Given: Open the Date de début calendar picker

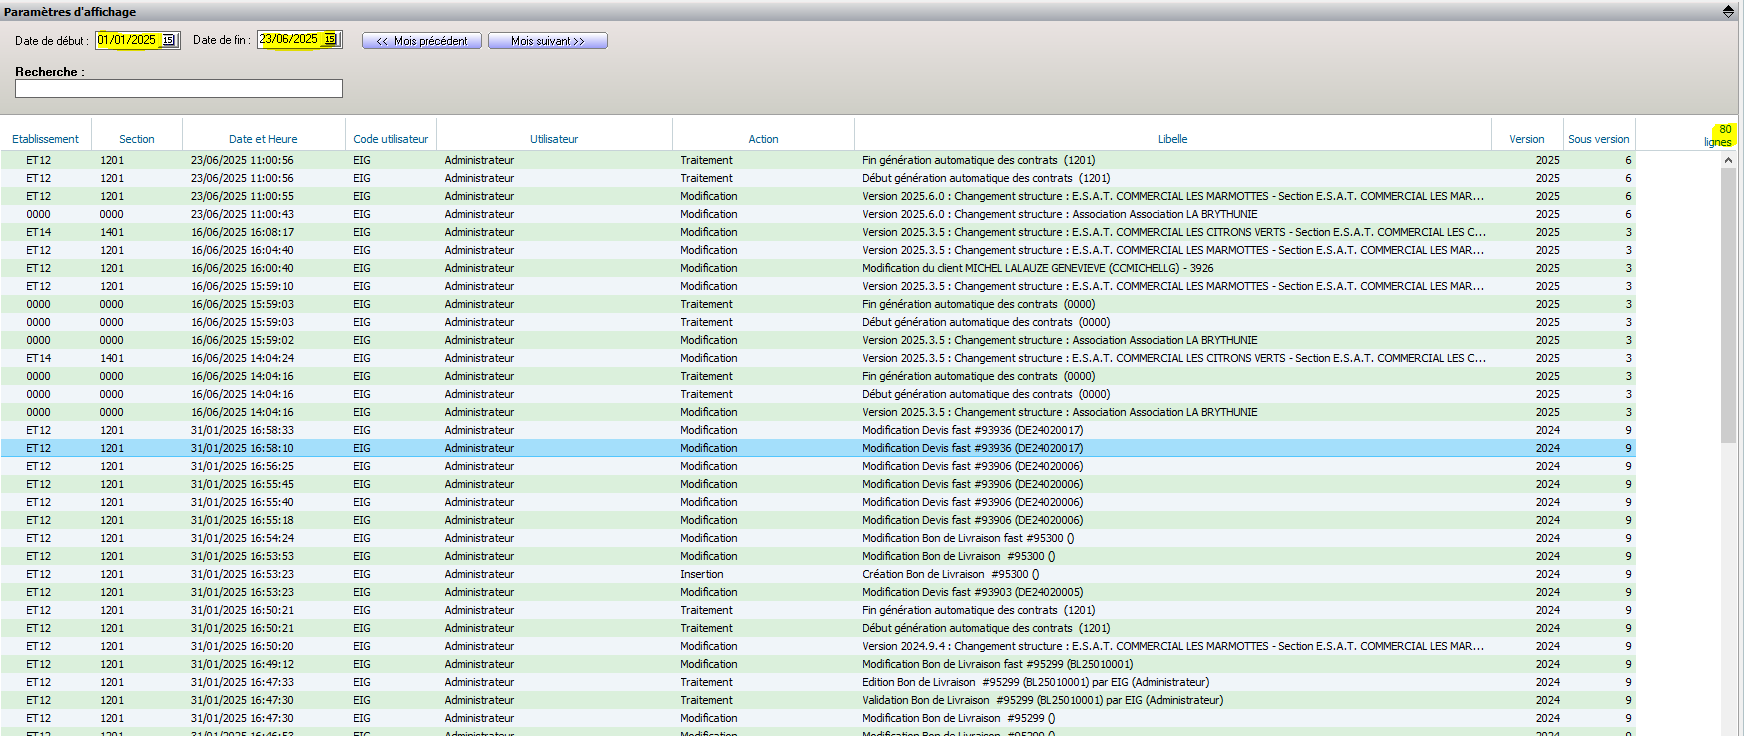Looking at the screenshot, I should [169, 40].
